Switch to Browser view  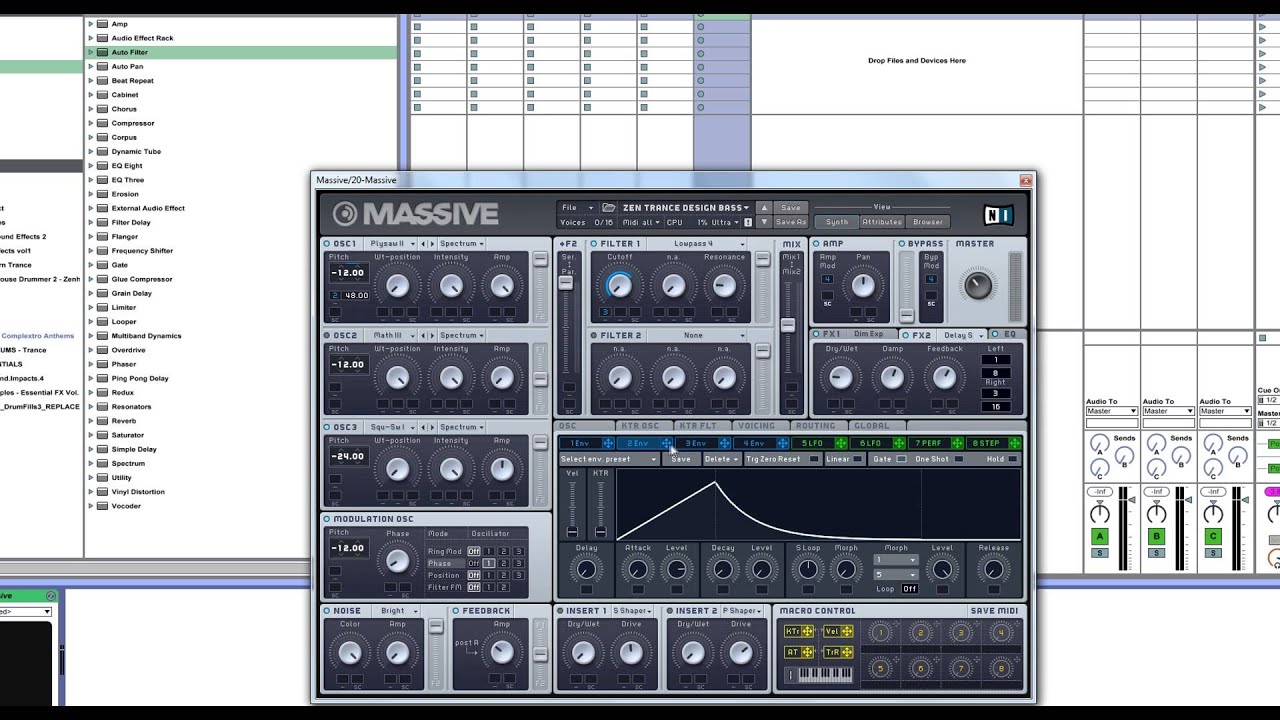coord(928,222)
